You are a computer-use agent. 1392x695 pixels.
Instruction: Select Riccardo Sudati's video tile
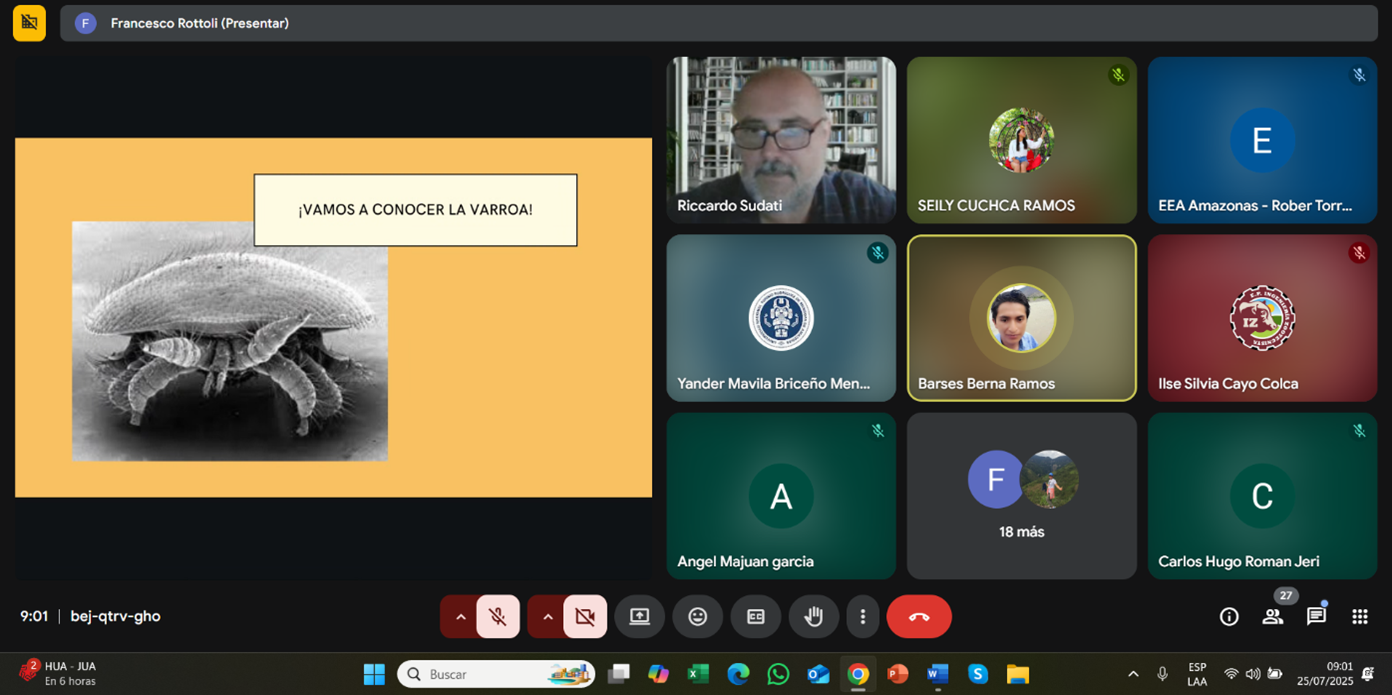pyautogui.click(x=781, y=140)
